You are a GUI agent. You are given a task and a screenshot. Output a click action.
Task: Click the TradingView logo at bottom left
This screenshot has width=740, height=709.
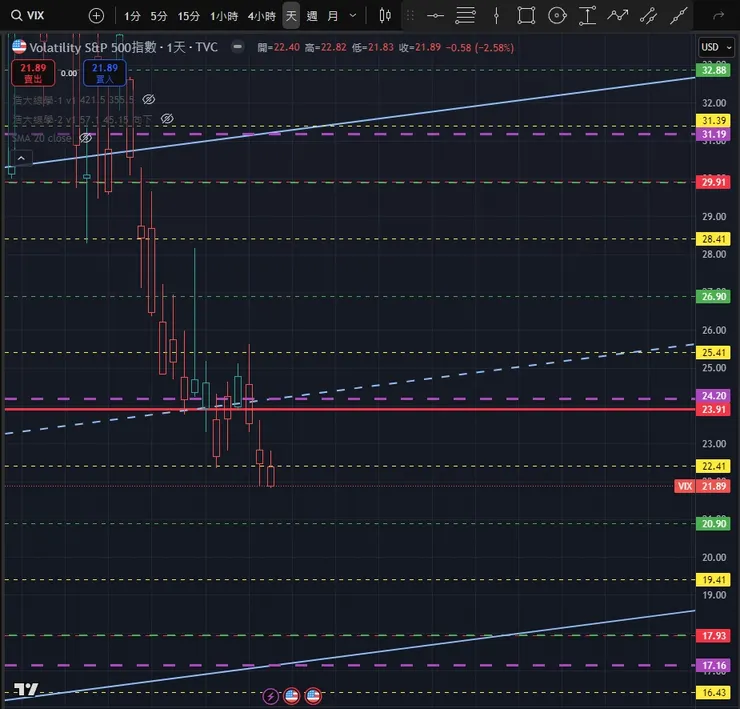[x=25, y=690]
